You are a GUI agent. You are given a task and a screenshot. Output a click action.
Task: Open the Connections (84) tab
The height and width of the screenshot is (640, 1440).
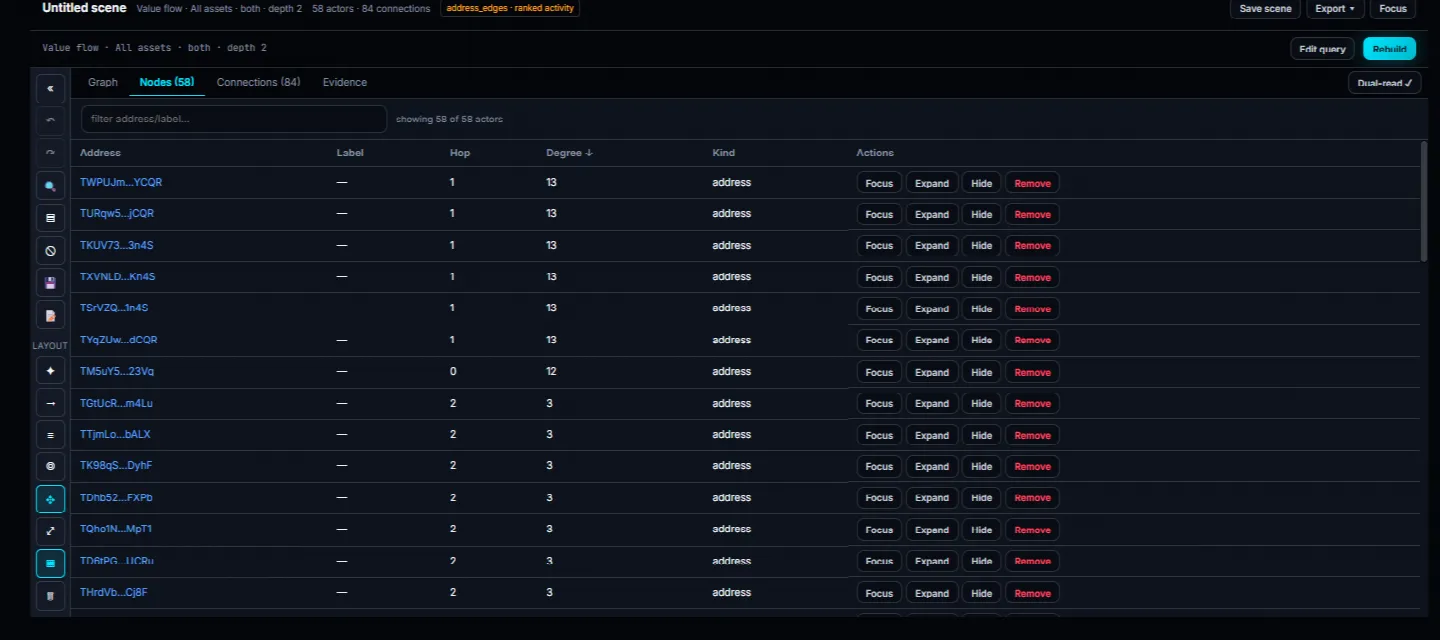pos(258,82)
